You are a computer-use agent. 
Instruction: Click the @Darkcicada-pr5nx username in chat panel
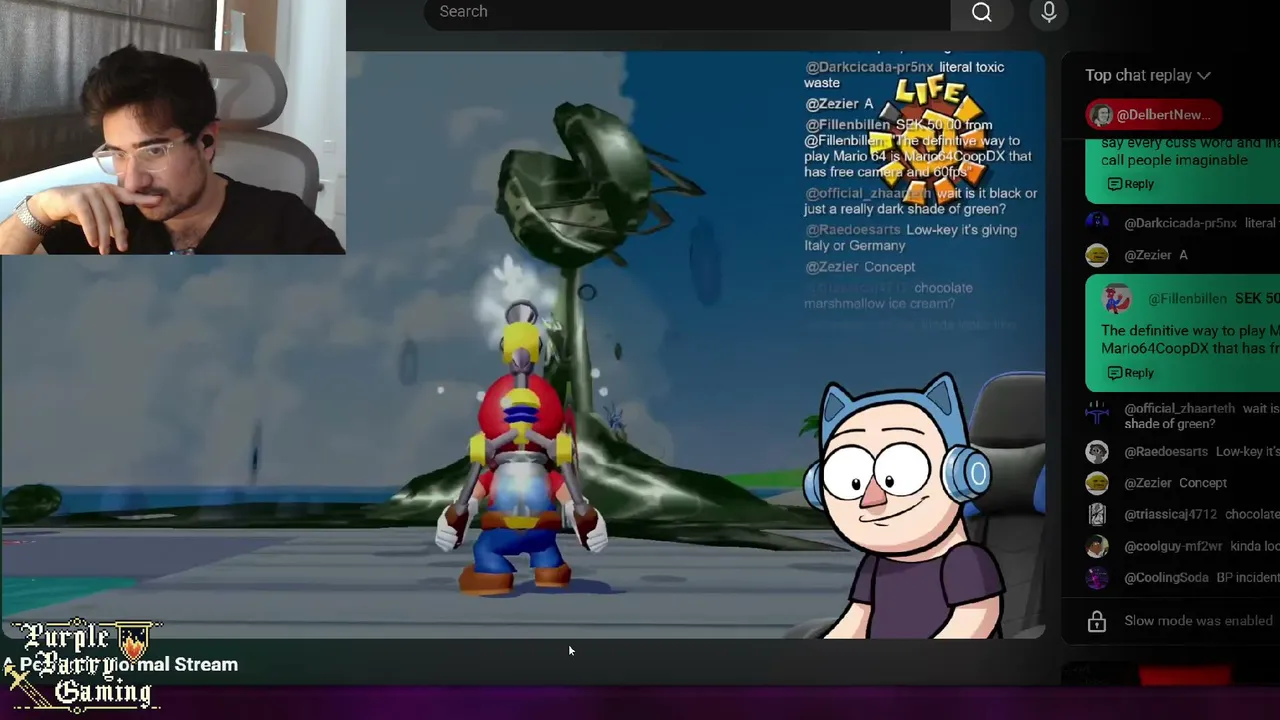(x=1180, y=223)
